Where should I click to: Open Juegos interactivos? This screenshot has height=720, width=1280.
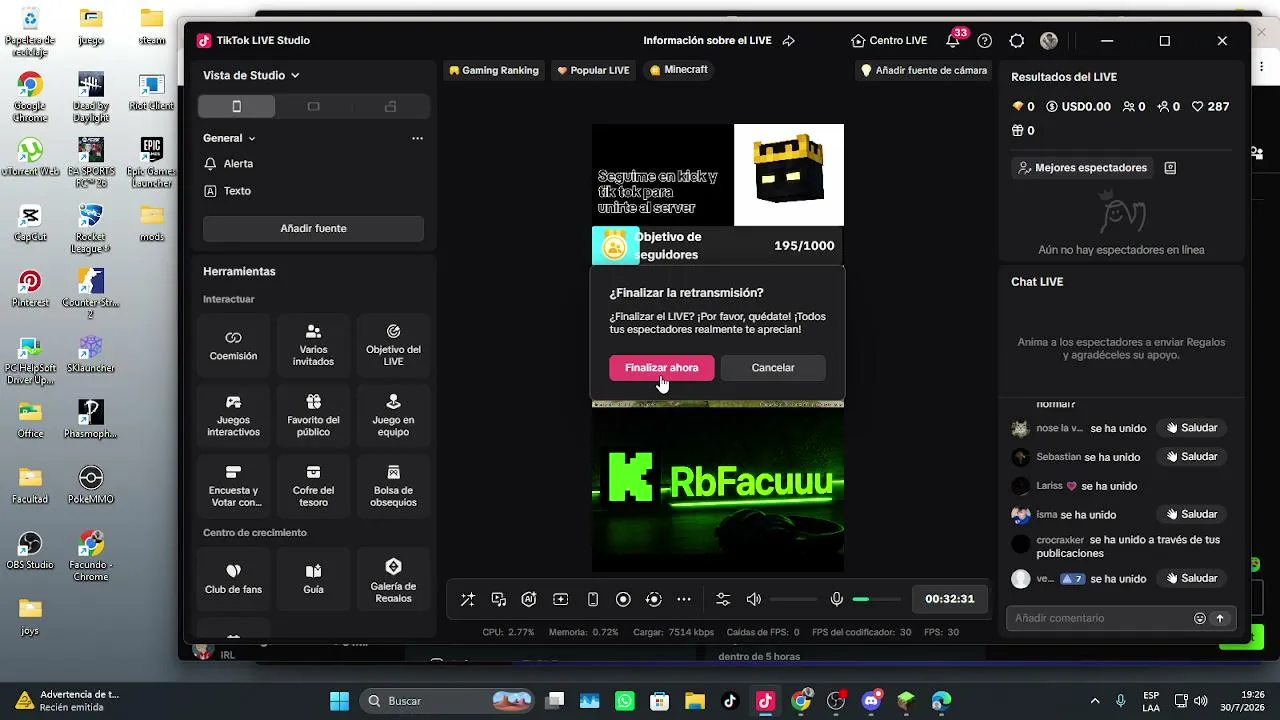[233, 416]
